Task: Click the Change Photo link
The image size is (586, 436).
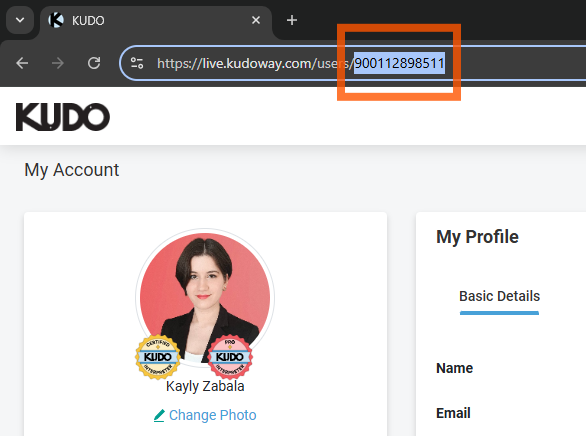Action: 212,415
